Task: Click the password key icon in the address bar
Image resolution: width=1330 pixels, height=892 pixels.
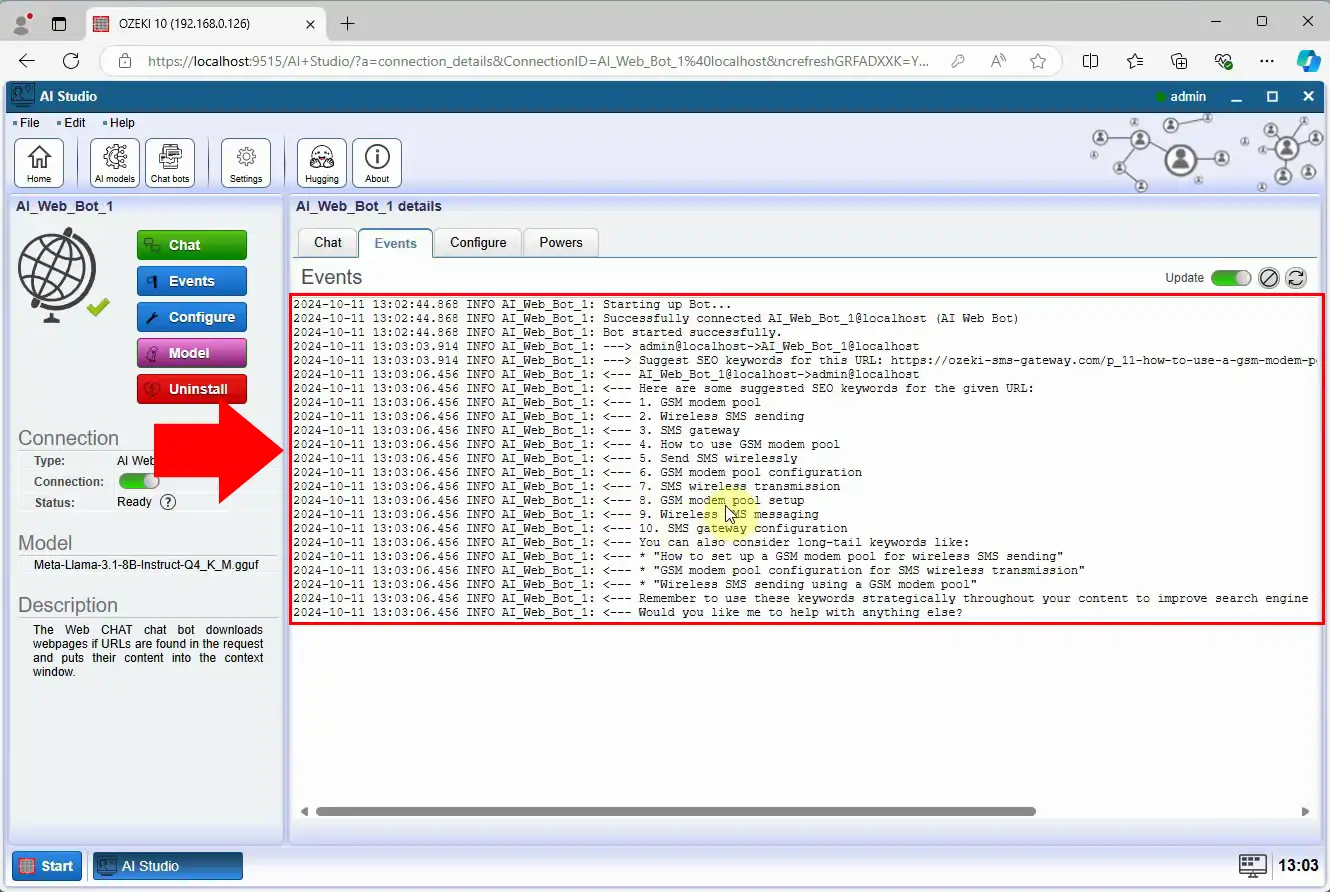Action: point(958,61)
